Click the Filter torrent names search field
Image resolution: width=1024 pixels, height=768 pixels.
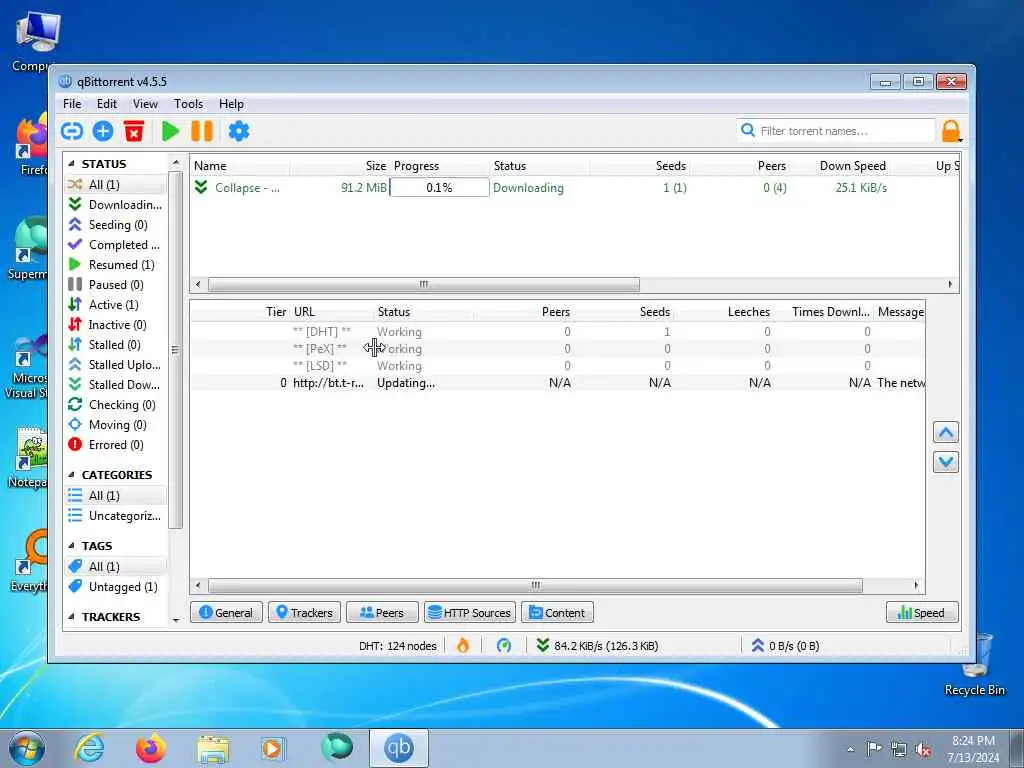(x=837, y=131)
